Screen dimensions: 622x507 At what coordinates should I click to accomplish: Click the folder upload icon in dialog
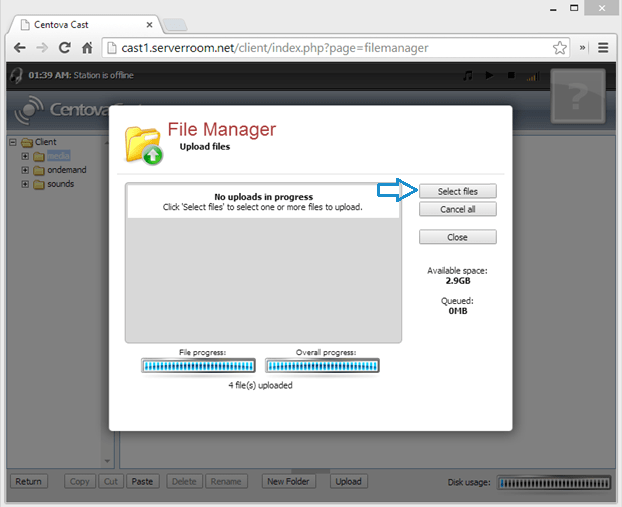[144, 145]
